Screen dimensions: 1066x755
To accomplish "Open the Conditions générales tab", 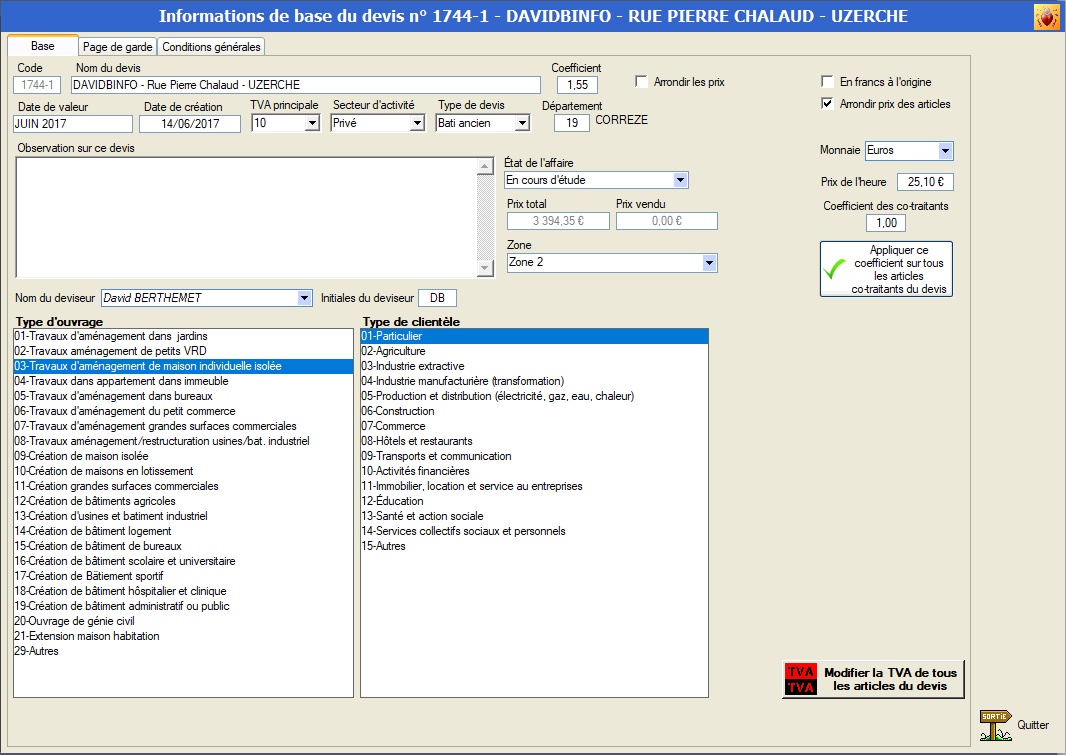I will (211, 47).
